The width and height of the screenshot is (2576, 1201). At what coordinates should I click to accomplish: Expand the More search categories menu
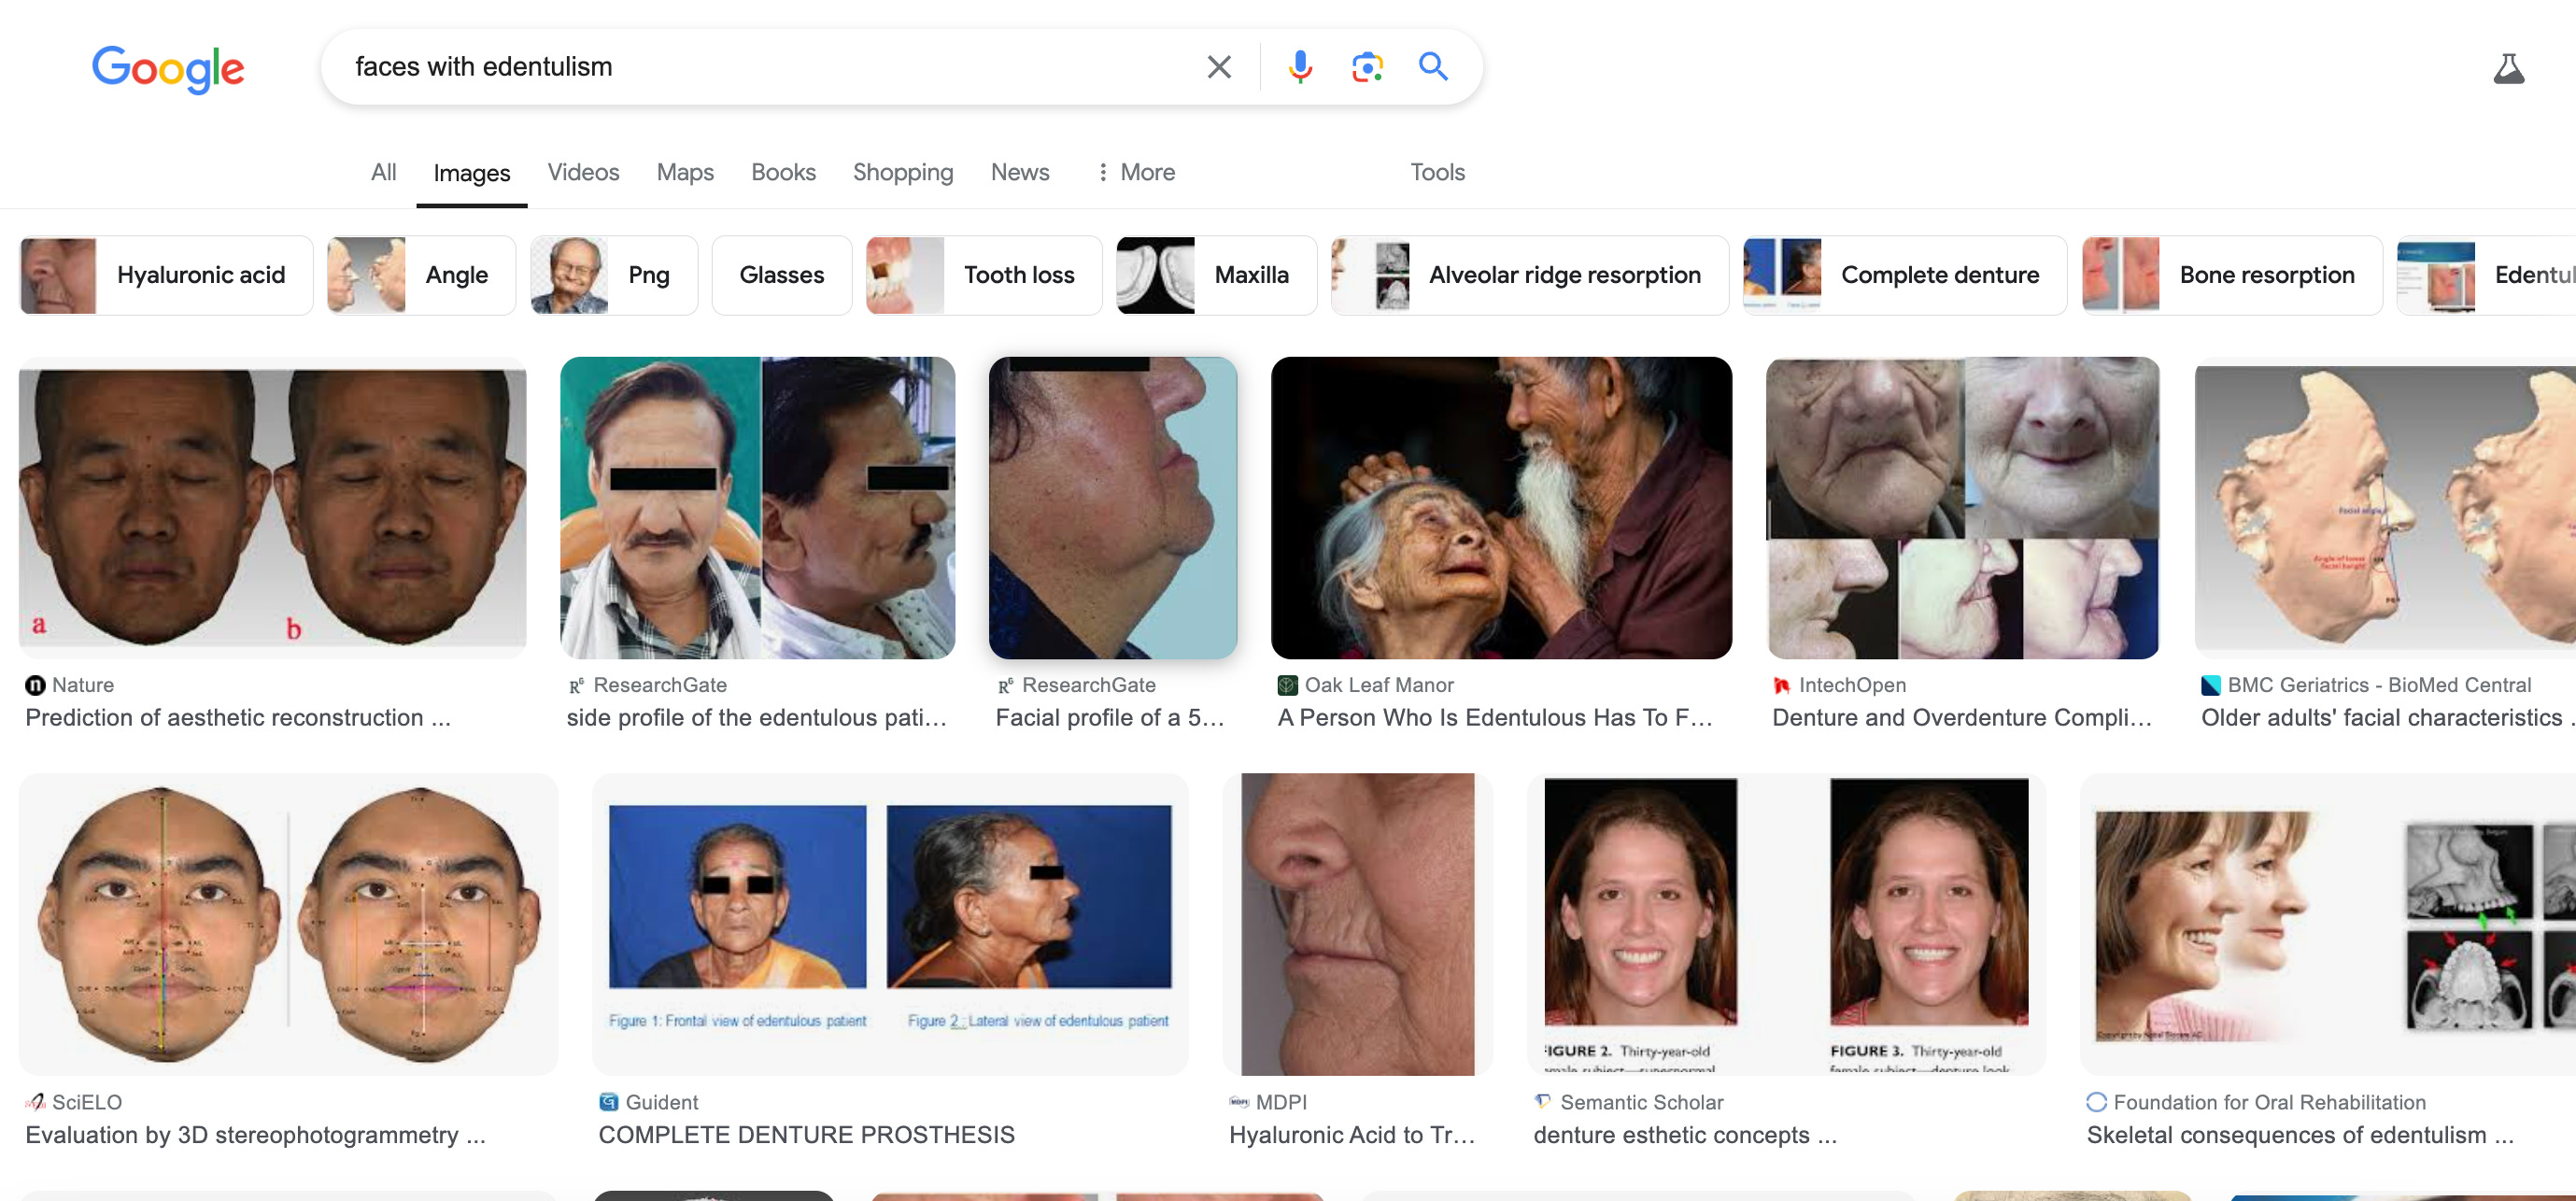click(1134, 172)
